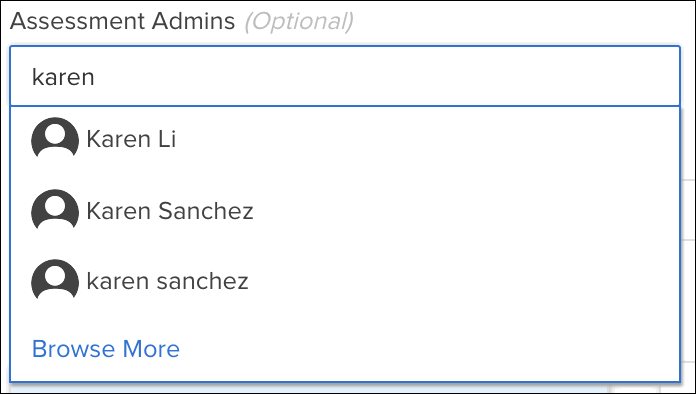Place cursor after karen in search box
696x394 pixels.
point(97,77)
